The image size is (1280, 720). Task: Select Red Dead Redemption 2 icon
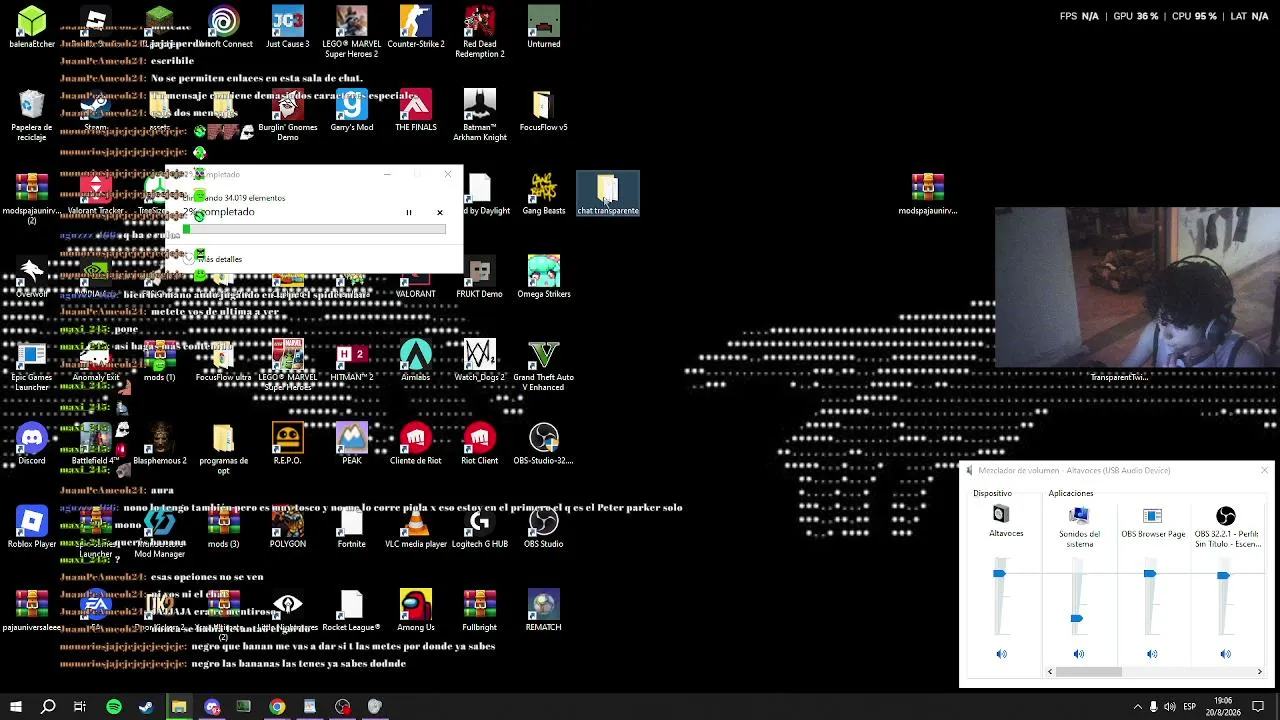point(480,32)
